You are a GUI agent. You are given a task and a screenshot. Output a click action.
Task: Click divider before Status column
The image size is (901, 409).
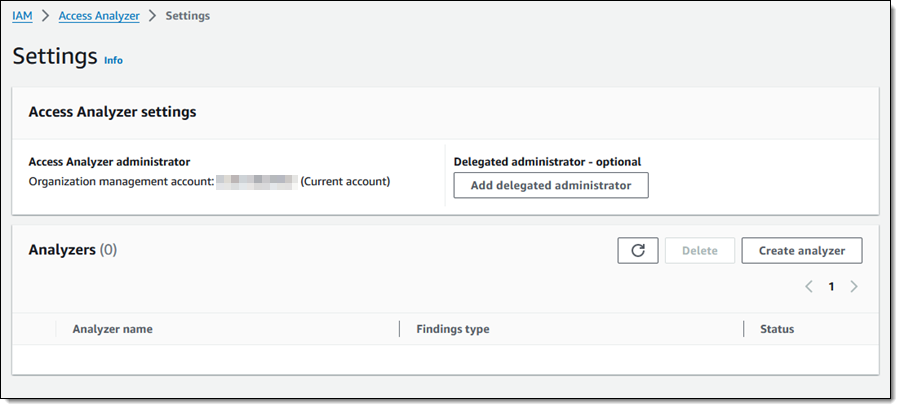744,329
